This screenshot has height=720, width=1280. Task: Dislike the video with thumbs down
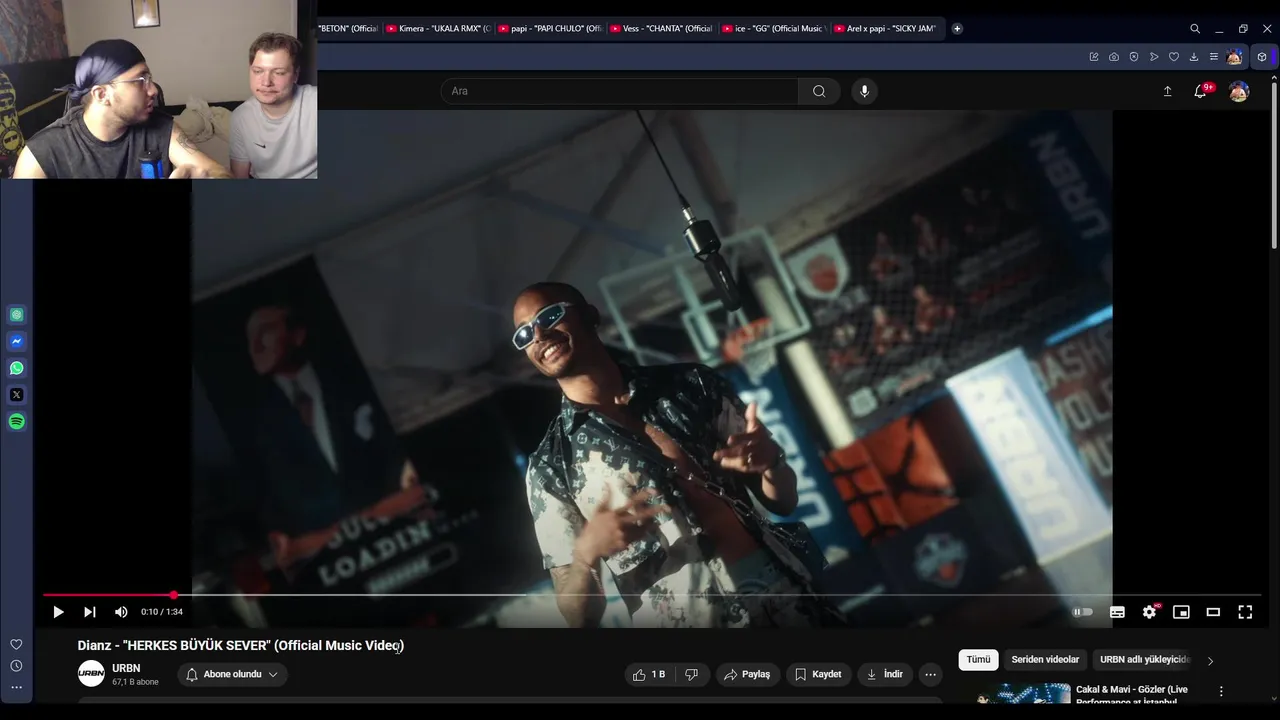click(x=691, y=675)
